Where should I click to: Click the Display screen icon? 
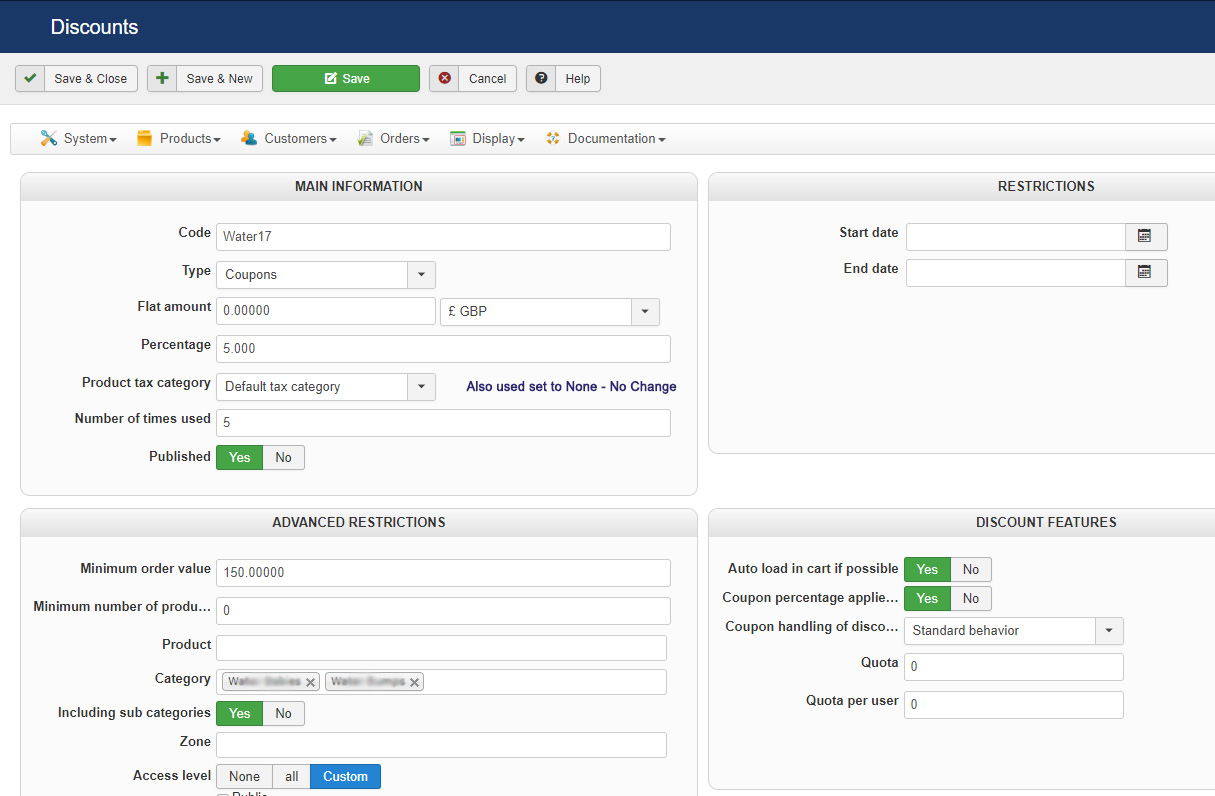click(x=458, y=138)
